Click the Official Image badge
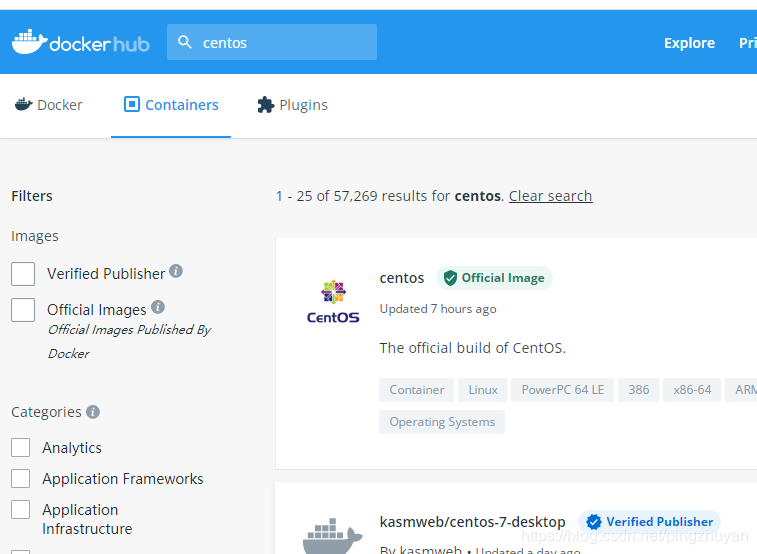 494,278
